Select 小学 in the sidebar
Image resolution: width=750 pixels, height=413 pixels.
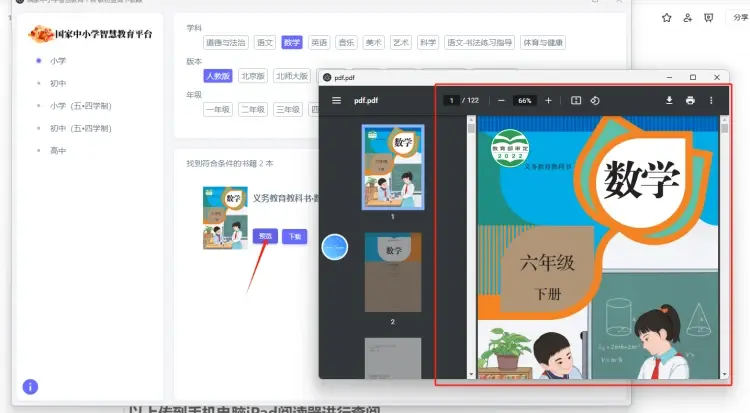point(58,61)
